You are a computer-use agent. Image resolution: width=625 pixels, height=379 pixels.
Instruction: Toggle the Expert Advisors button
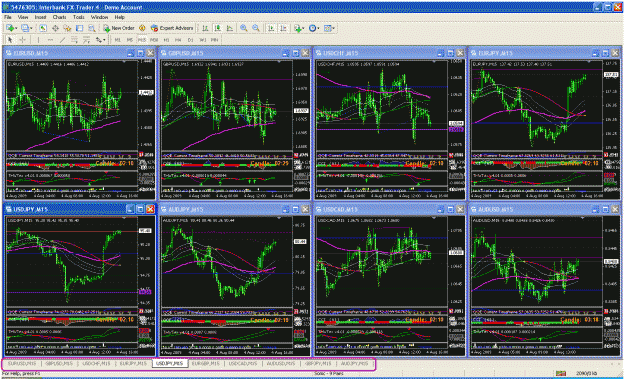(x=172, y=28)
